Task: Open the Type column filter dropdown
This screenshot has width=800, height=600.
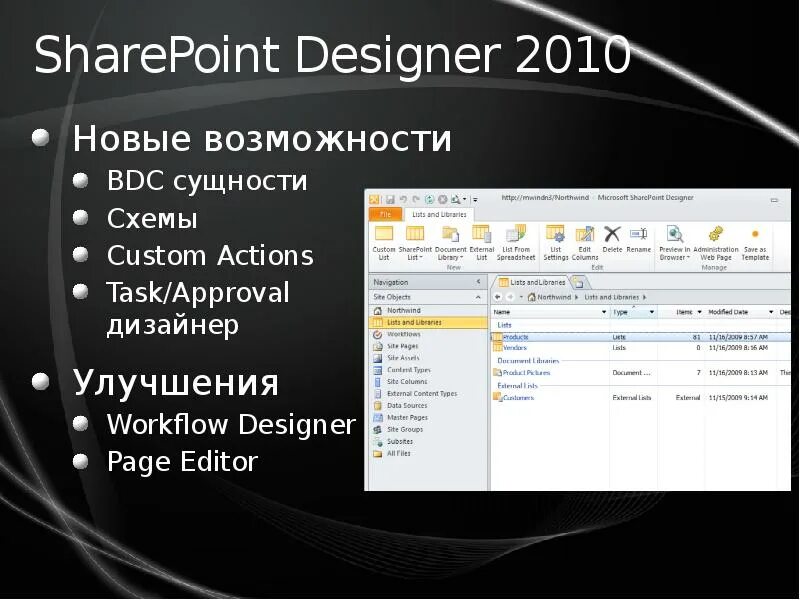Action: (652, 312)
